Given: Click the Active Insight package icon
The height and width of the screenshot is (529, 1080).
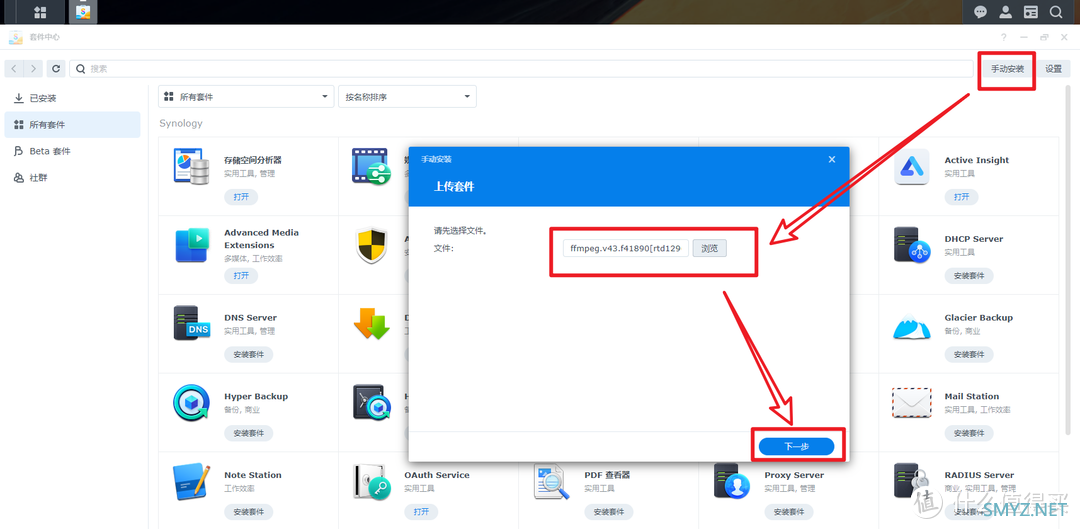Looking at the screenshot, I should pyautogui.click(x=912, y=167).
